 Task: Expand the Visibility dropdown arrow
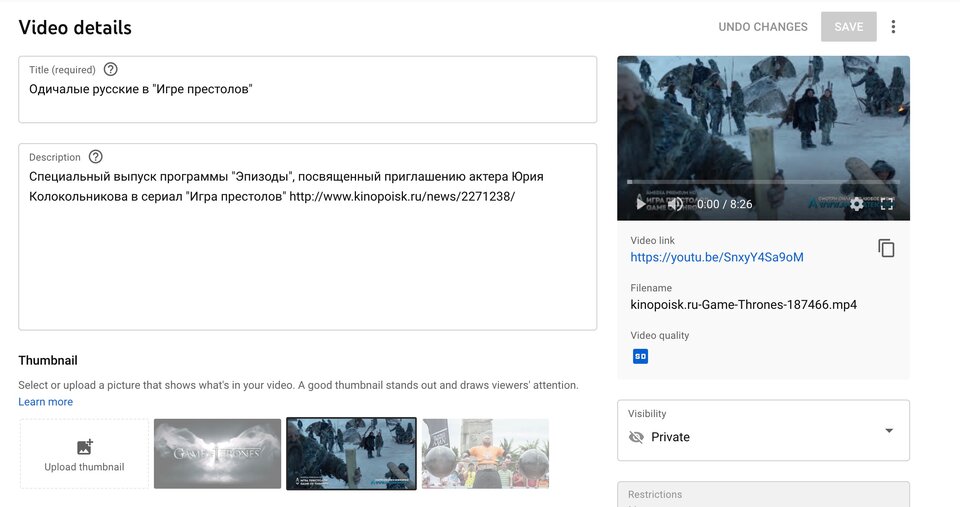click(889, 430)
